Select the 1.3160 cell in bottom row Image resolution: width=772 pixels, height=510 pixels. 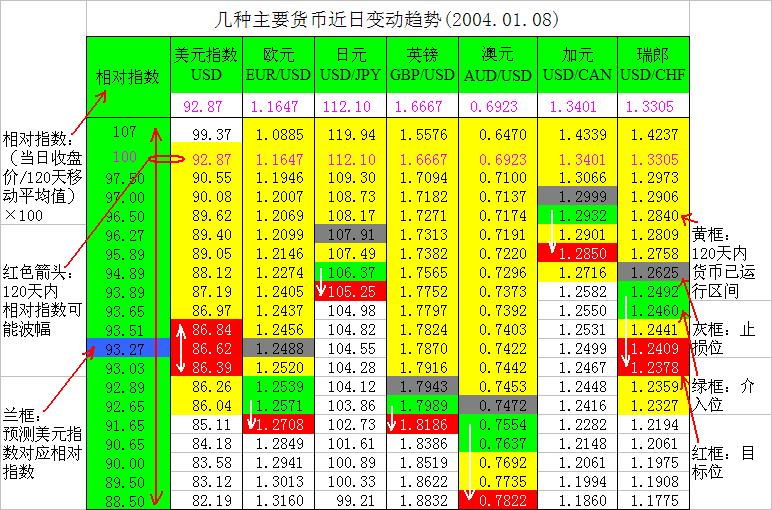click(x=278, y=500)
